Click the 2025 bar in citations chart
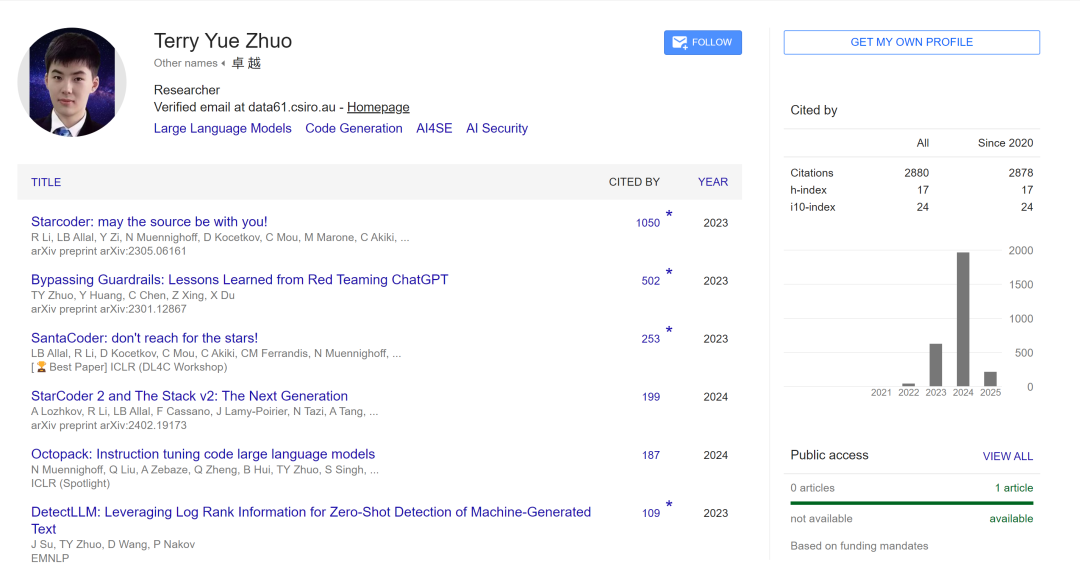This screenshot has width=1080, height=567. point(990,379)
